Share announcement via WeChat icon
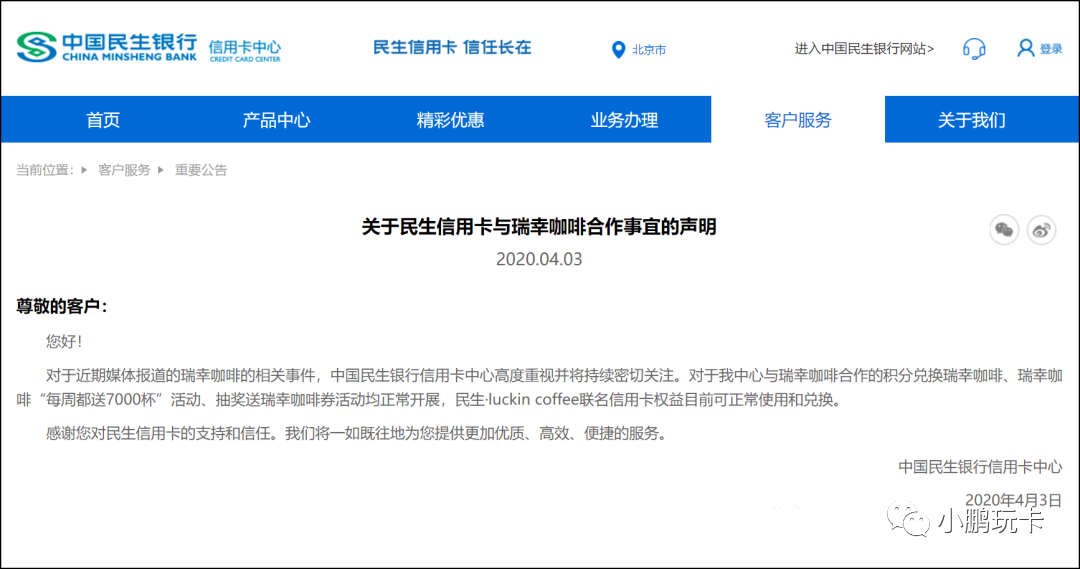The width and height of the screenshot is (1080, 569). (1004, 230)
